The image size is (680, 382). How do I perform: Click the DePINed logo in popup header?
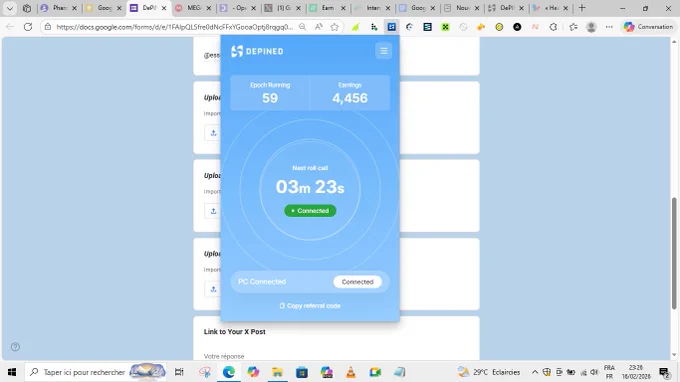coord(257,51)
